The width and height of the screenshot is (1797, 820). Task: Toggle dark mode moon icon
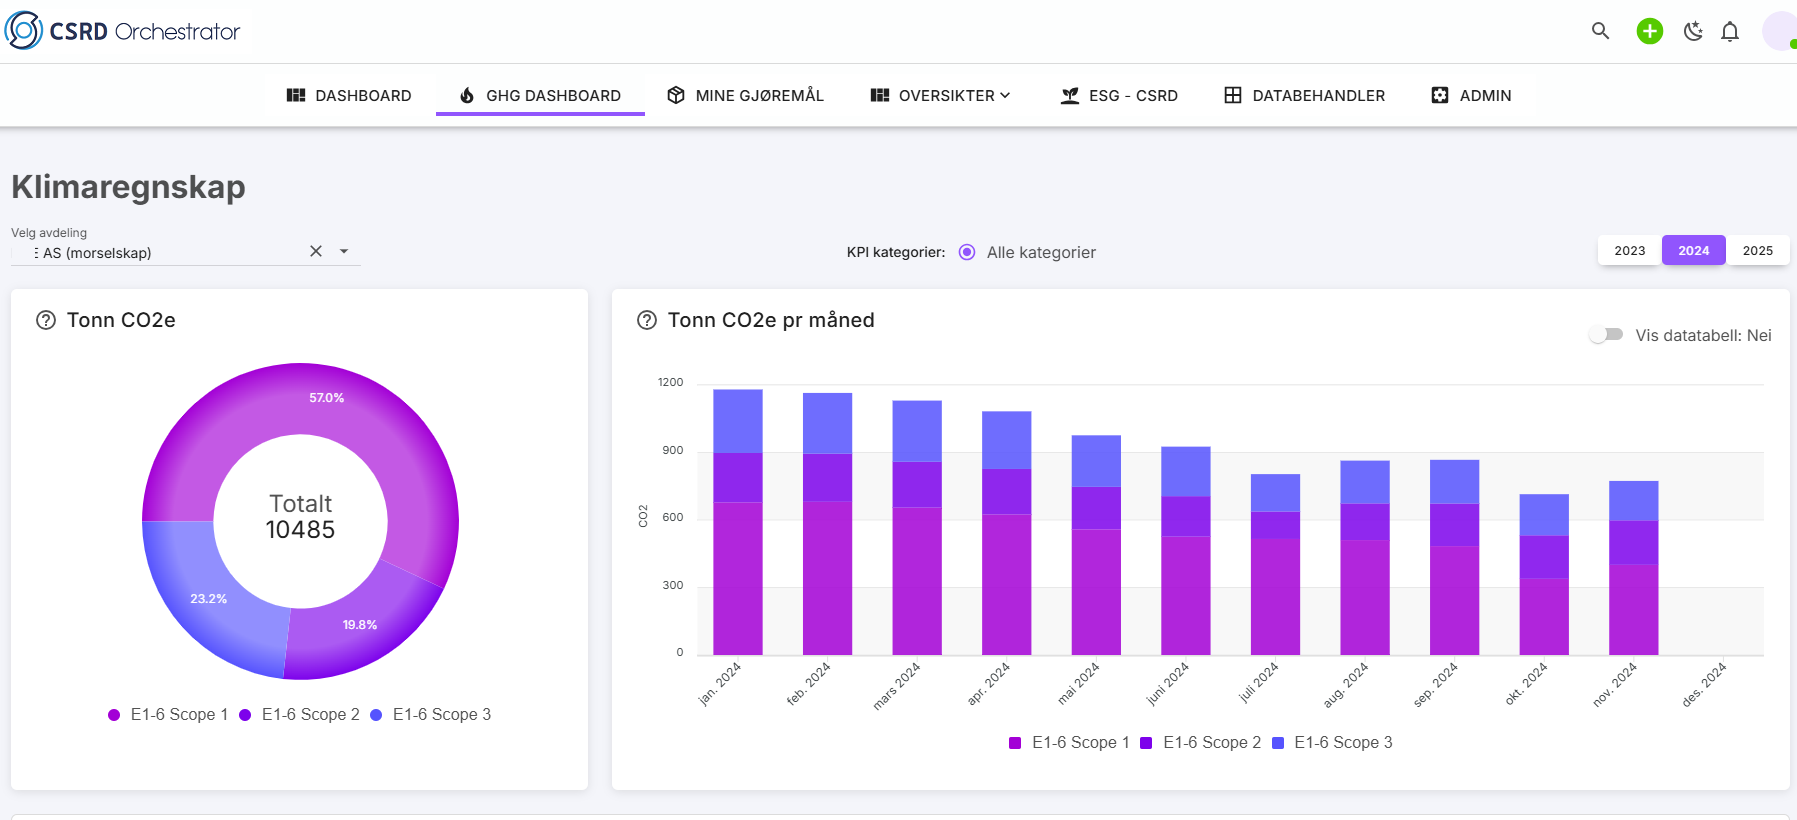pos(1692,31)
